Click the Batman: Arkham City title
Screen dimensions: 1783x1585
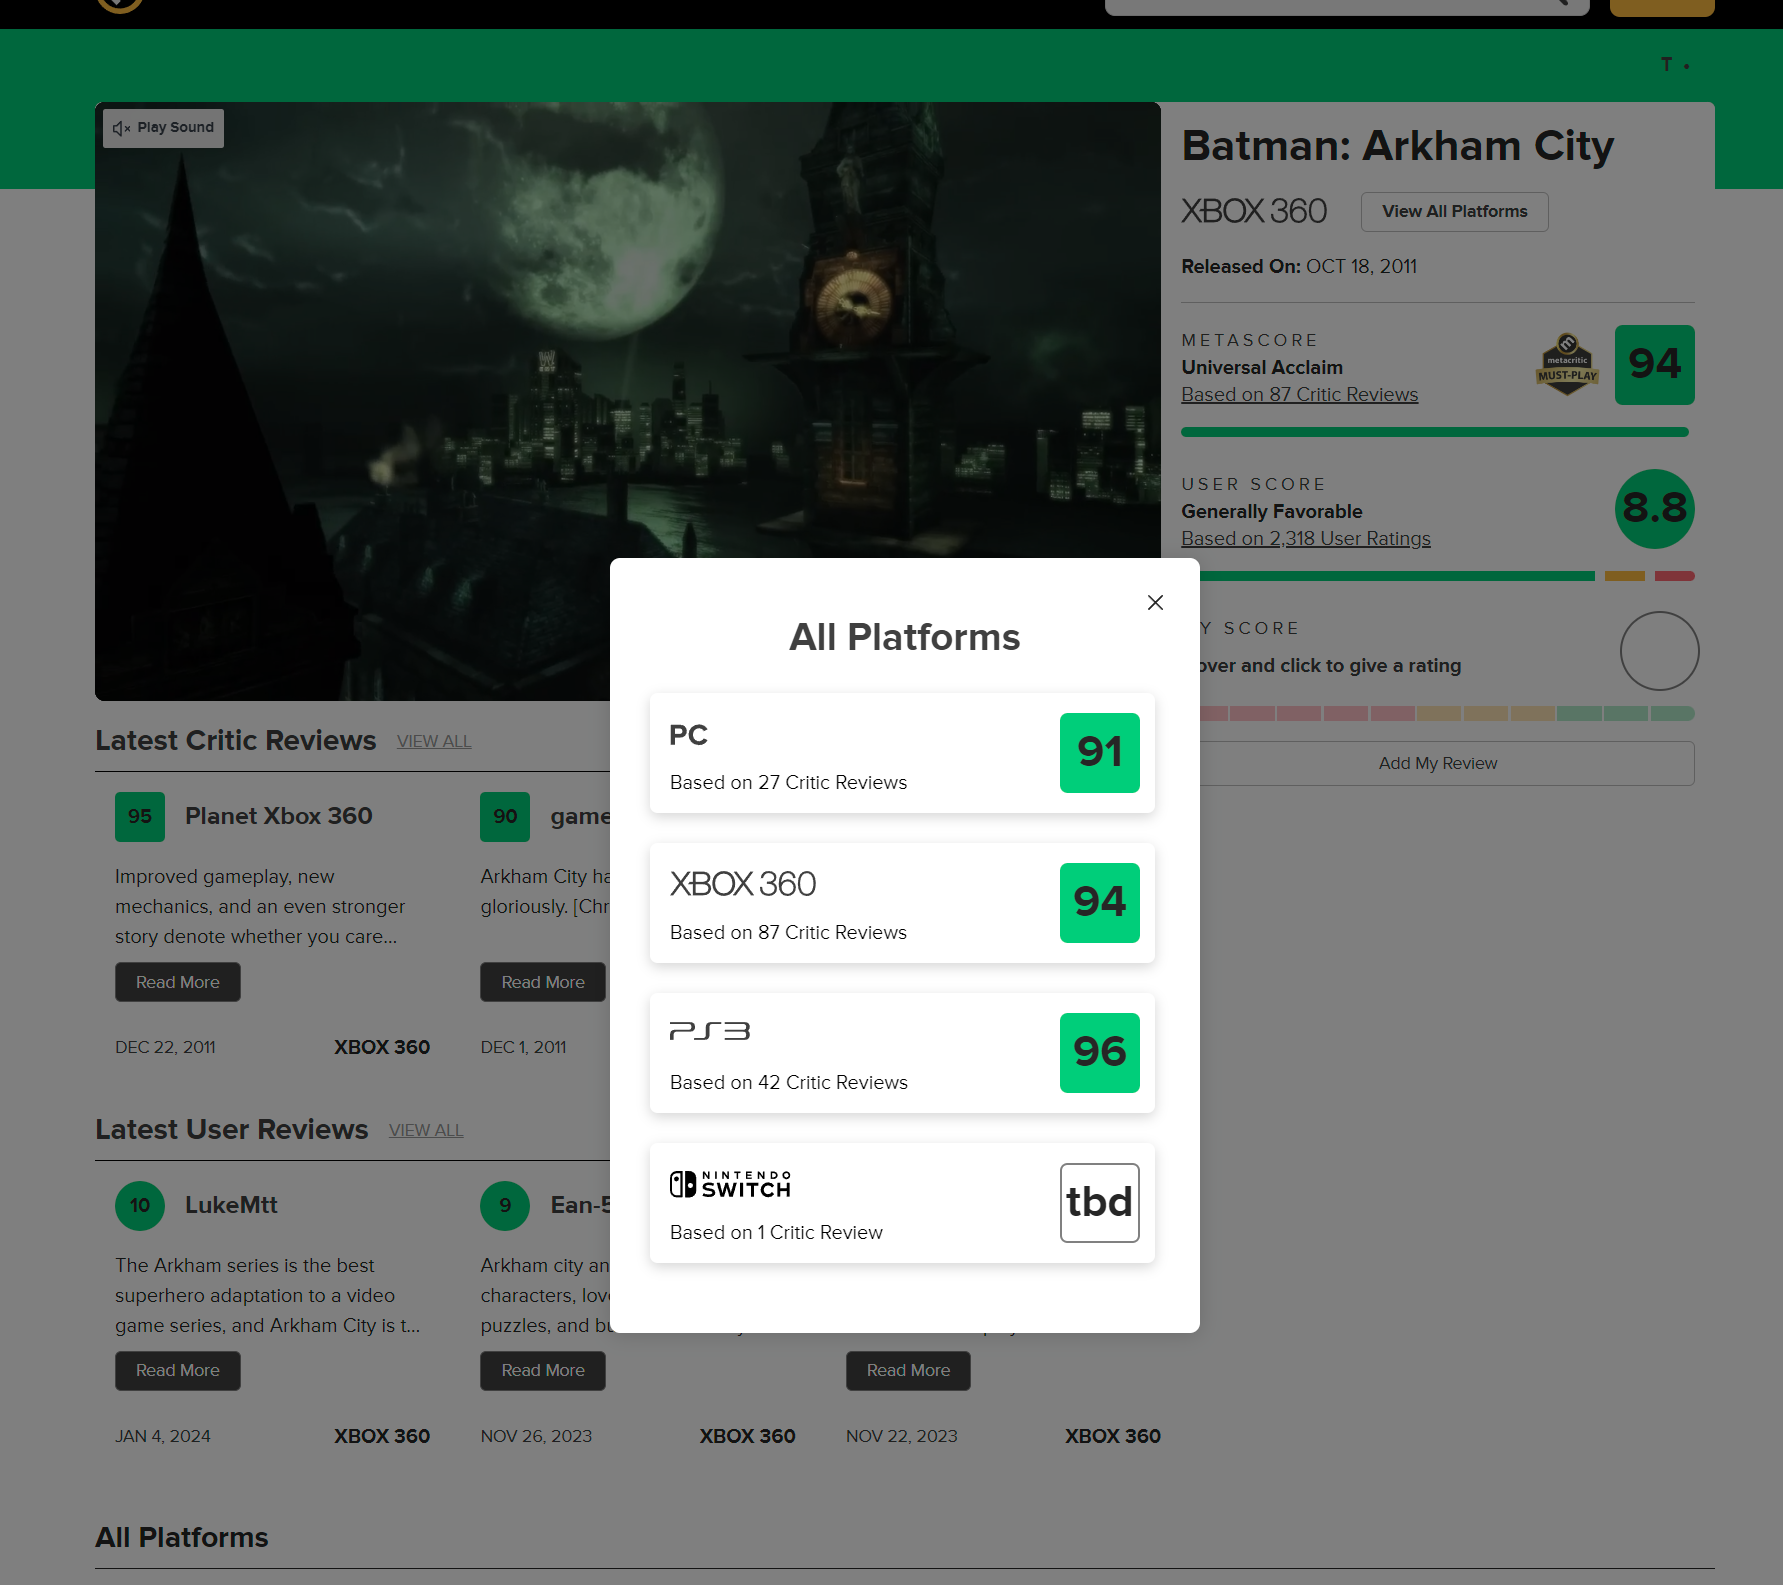(1397, 146)
